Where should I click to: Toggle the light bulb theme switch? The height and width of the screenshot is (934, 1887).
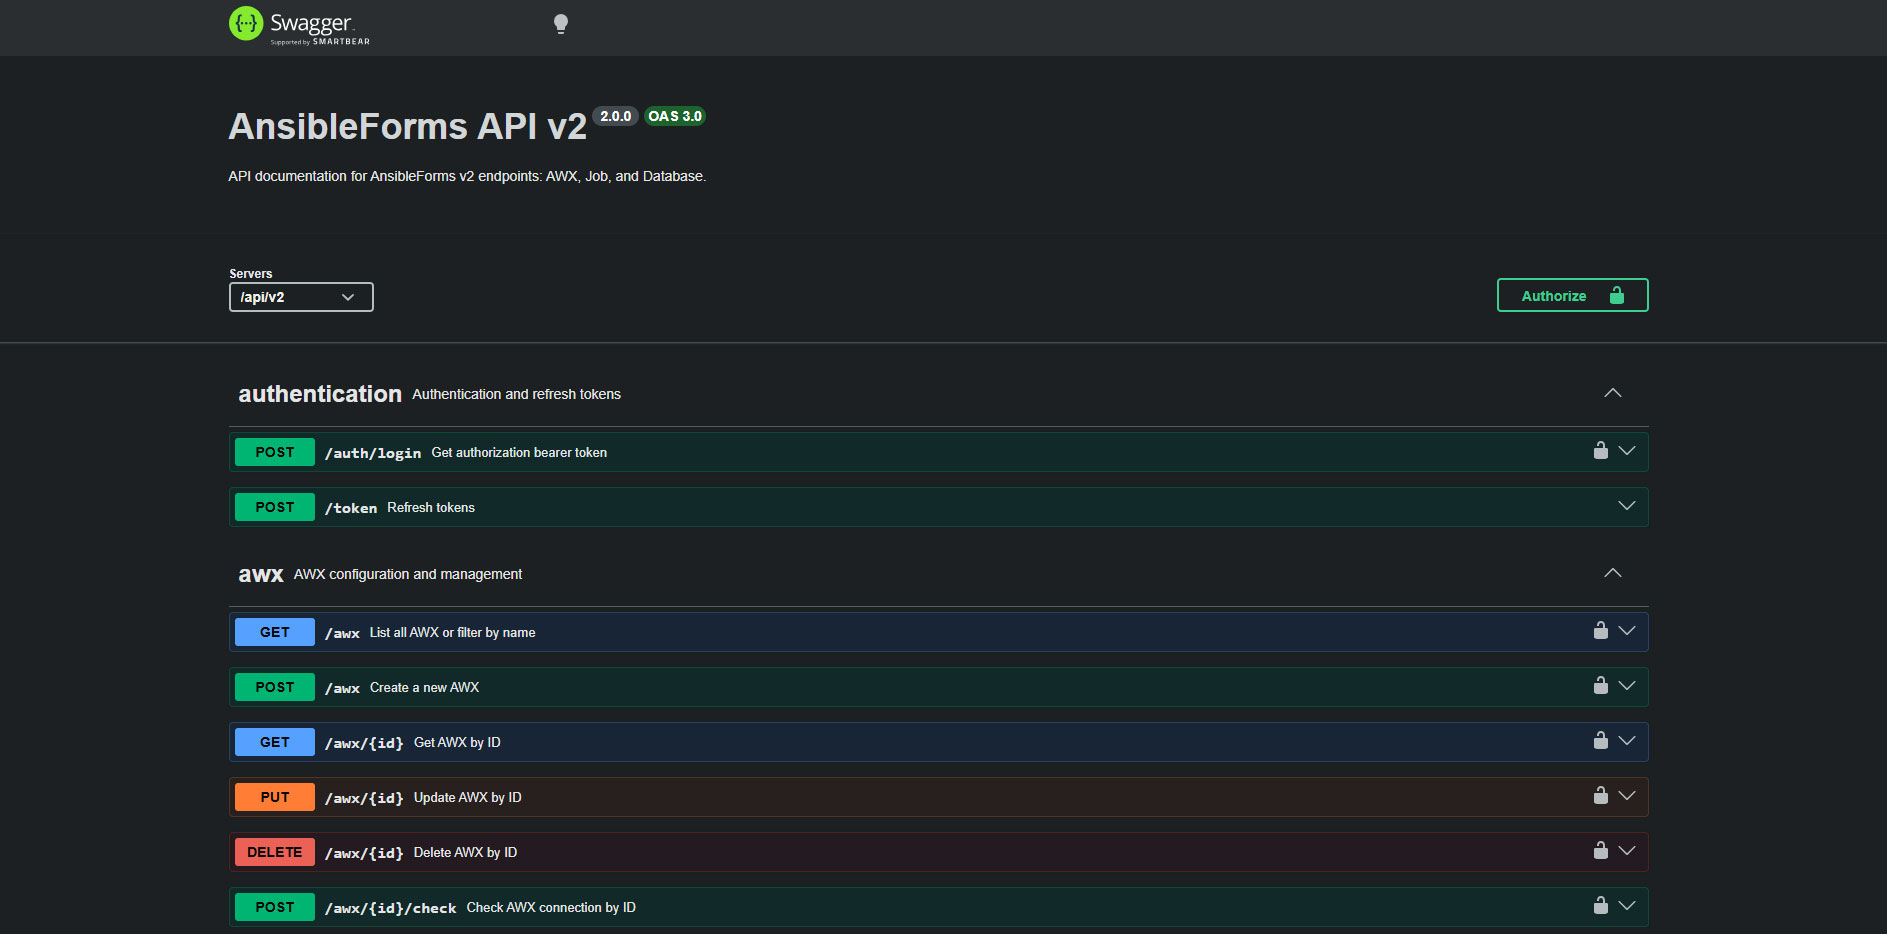point(561,23)
